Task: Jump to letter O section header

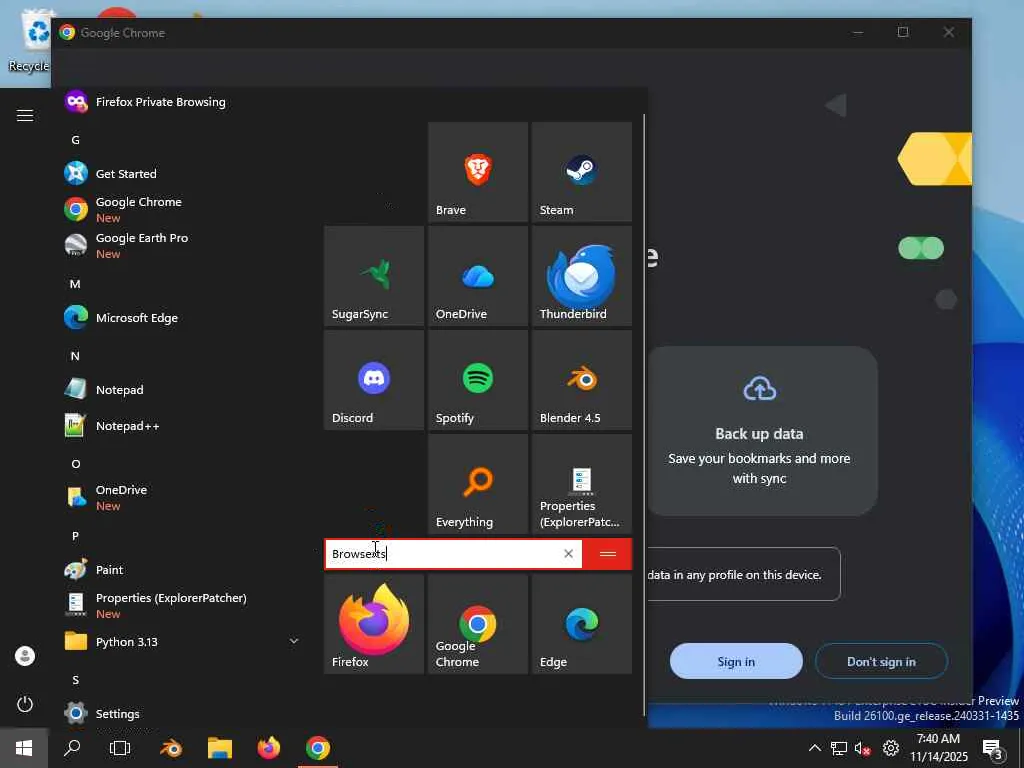Action: 76,464
